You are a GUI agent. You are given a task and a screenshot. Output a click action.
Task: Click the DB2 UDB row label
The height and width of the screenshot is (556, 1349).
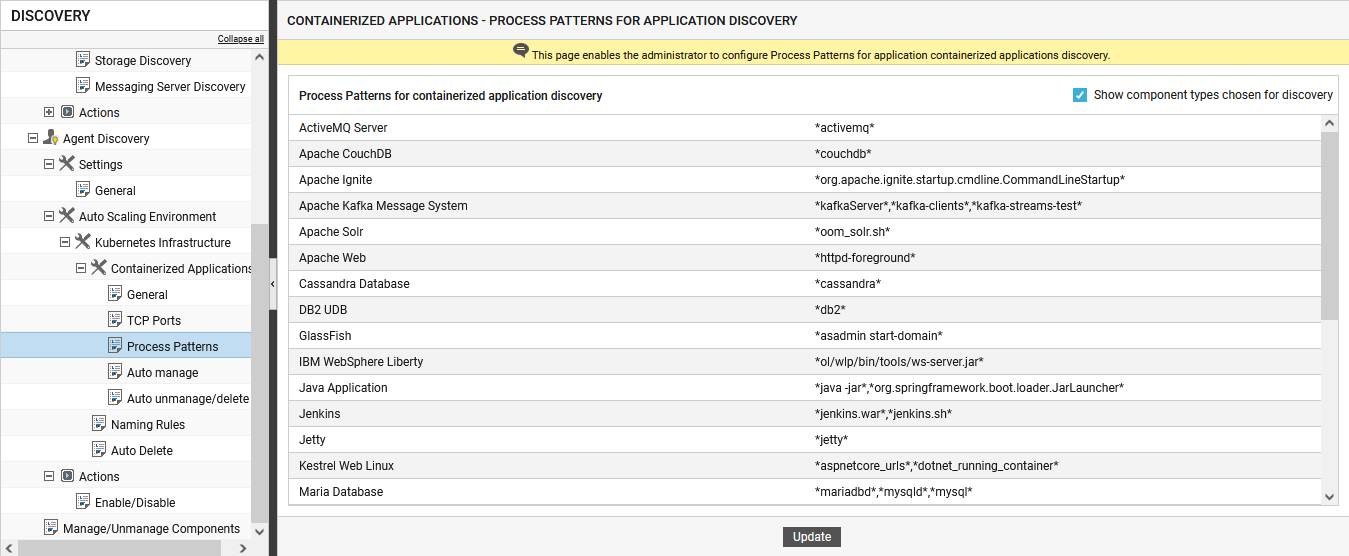point(323,310)
